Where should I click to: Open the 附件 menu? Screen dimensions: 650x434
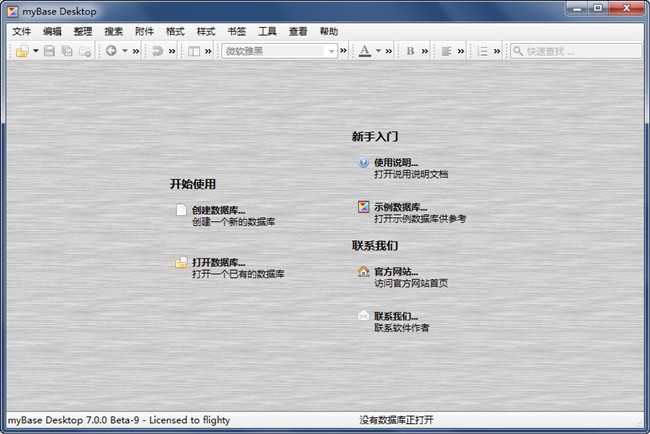[x=144, y=32]
